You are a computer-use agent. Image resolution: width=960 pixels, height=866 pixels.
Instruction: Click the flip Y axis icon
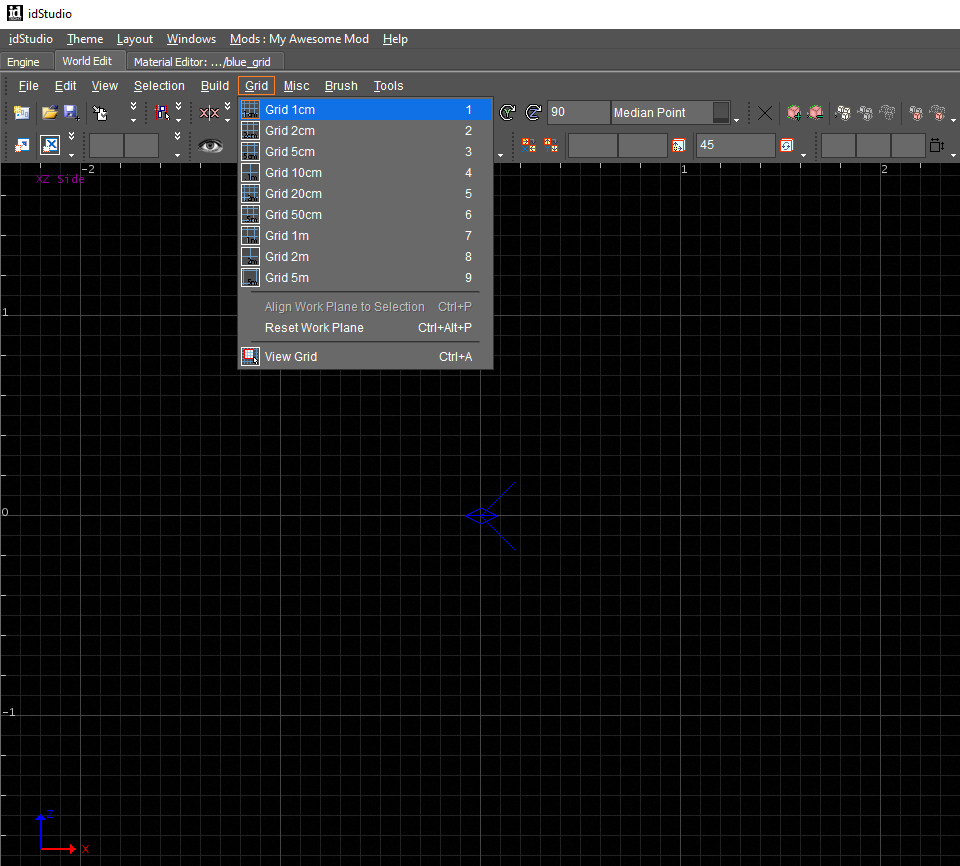pos(551,145)
